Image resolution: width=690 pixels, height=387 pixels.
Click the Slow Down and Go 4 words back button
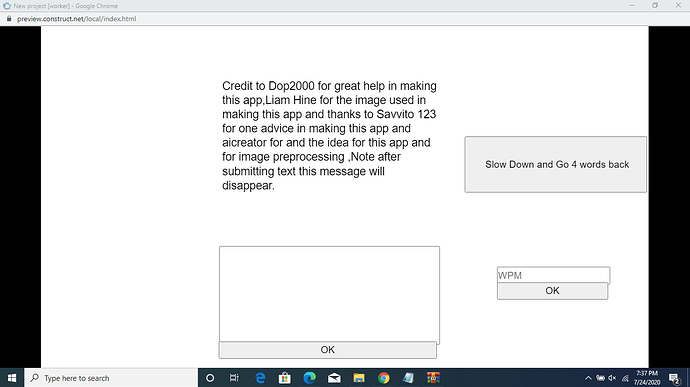(x=555, y=164)
